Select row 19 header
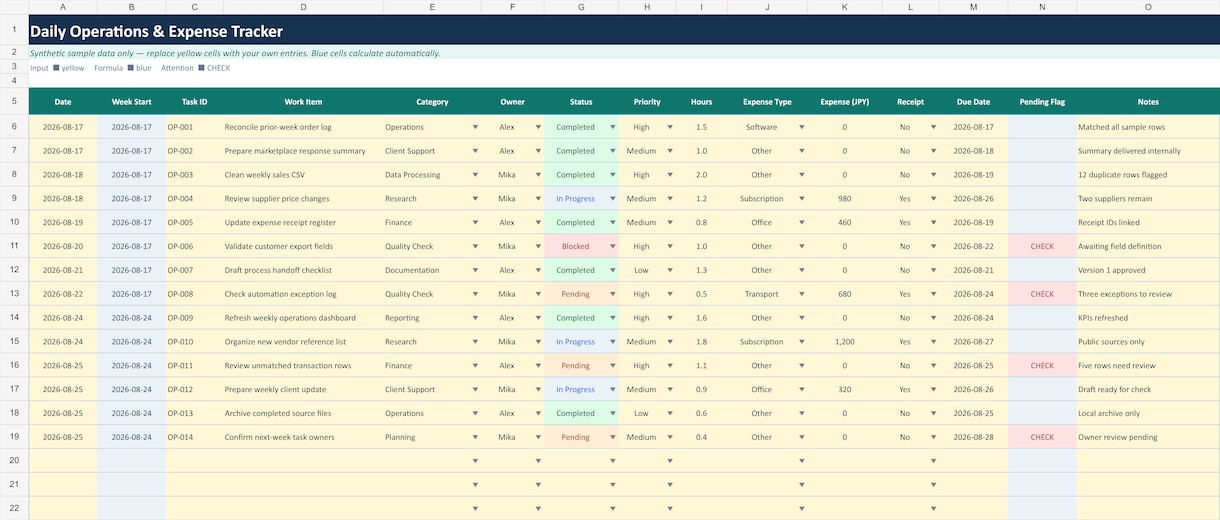This screenshot has height=520, width=1220. click(14, 437)
